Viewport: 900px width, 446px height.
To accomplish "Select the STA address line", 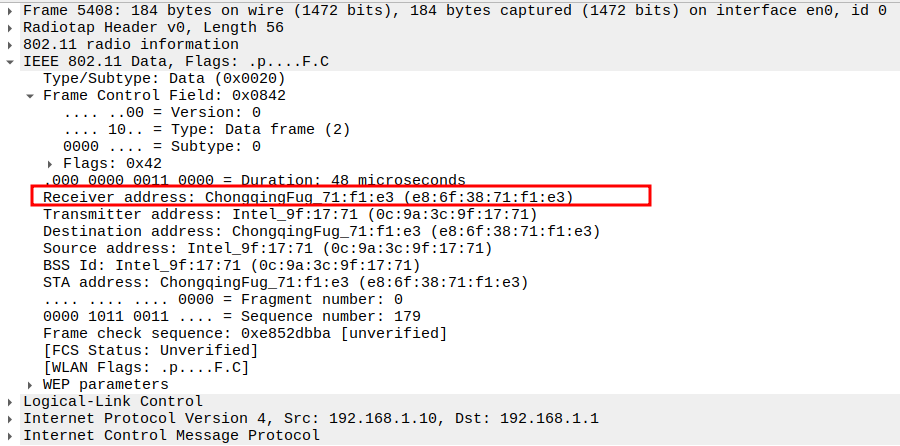I will click(284, 282).
